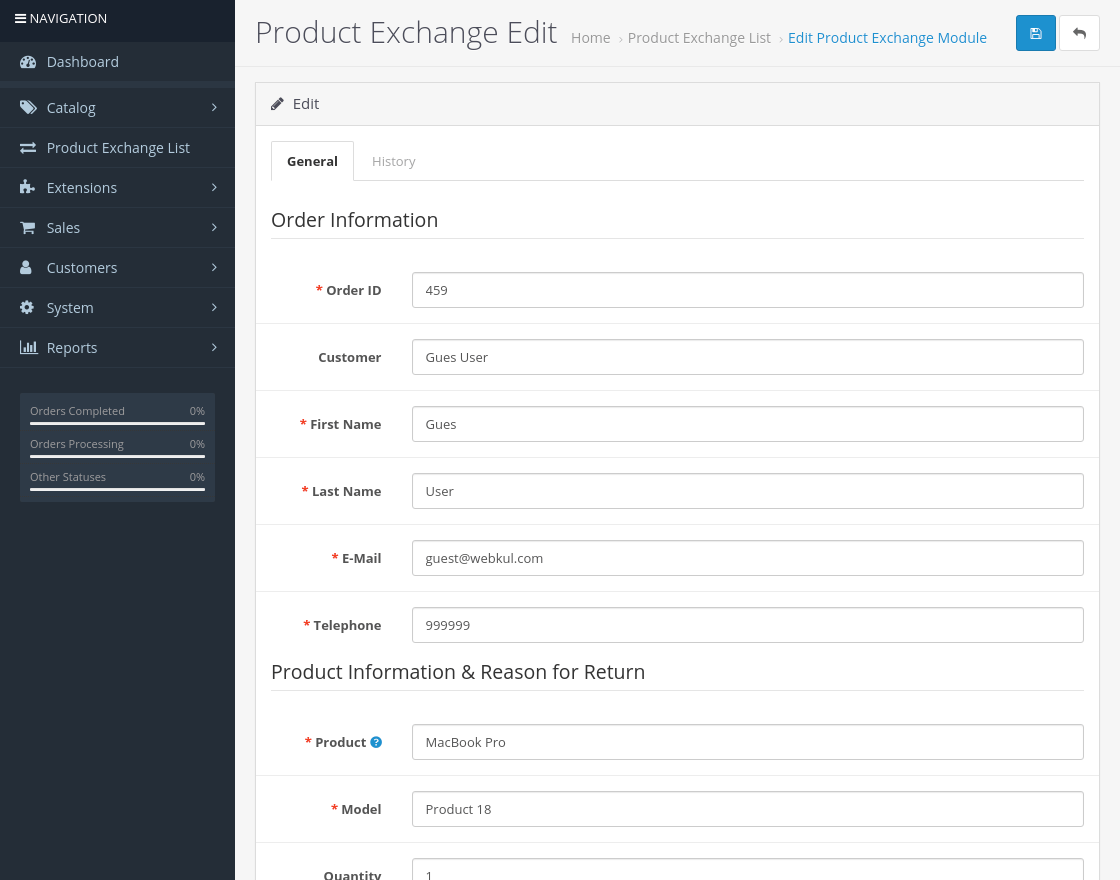Viewport: 1120px width, 880px height.
Task: Open Product Exchange List breadcrumb link
Action: tap(699, 38)
